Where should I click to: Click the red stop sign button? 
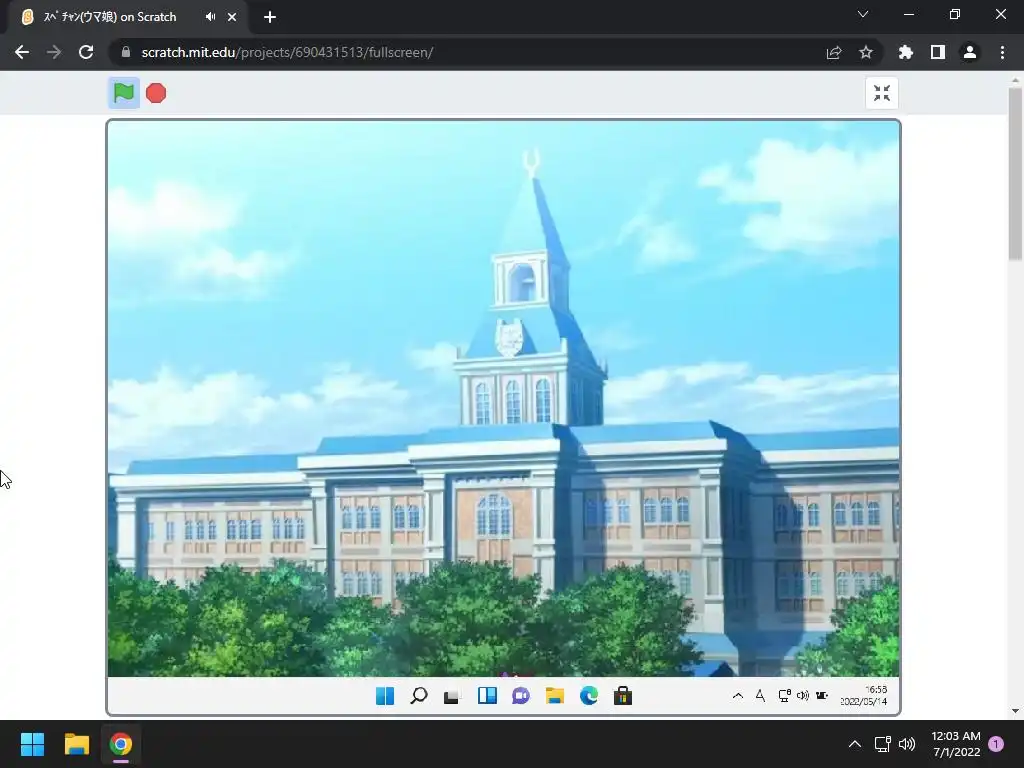point(156,93)
